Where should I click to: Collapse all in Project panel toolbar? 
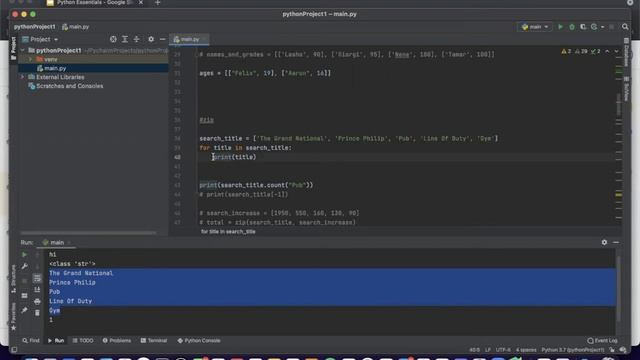click(x=137, y=39)
